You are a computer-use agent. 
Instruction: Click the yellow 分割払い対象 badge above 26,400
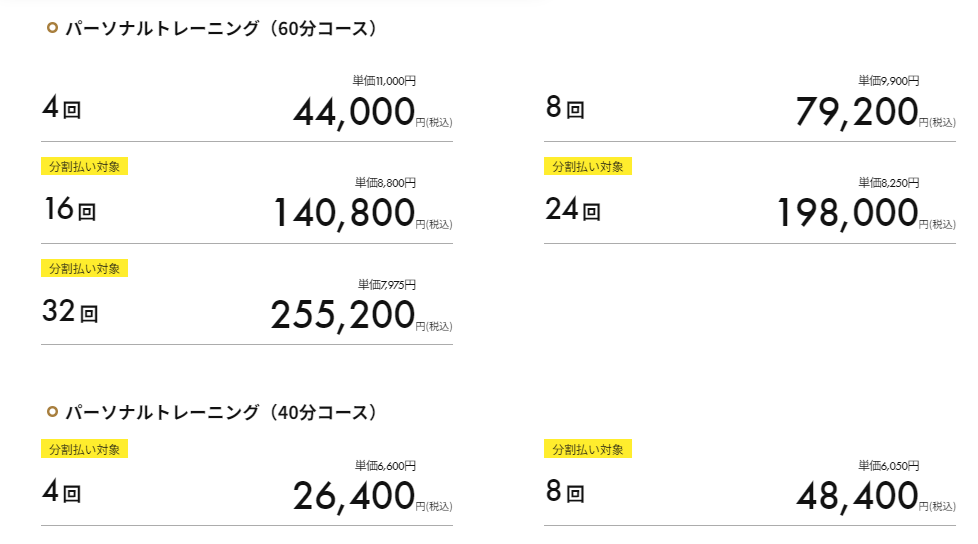(x=84, y=449)
